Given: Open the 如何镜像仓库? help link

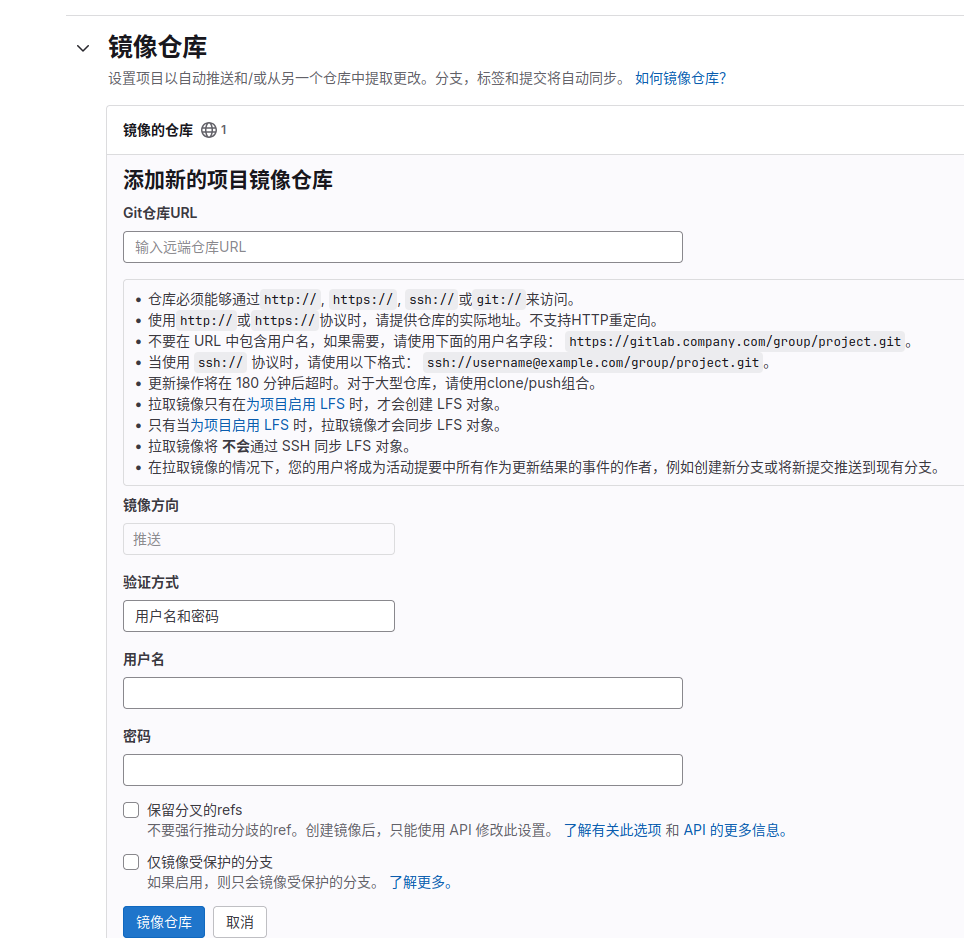Looking at the screenshot, I should [x=680, y=78].
